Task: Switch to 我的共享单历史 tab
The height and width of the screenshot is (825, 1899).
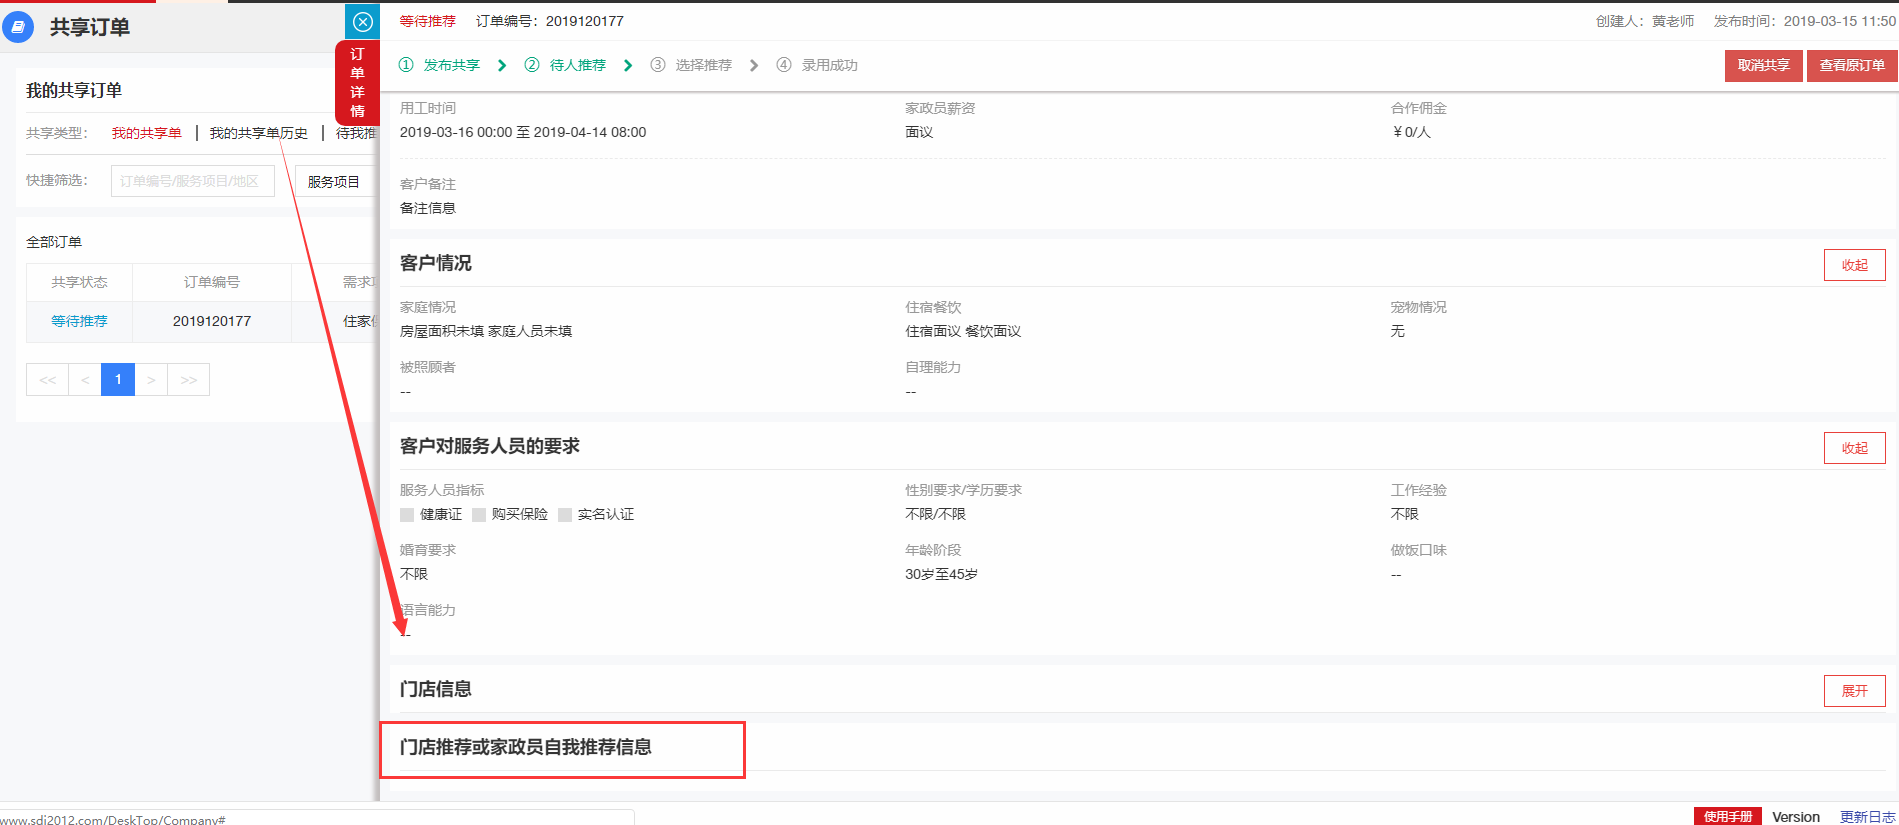Action: pos(259,133)
